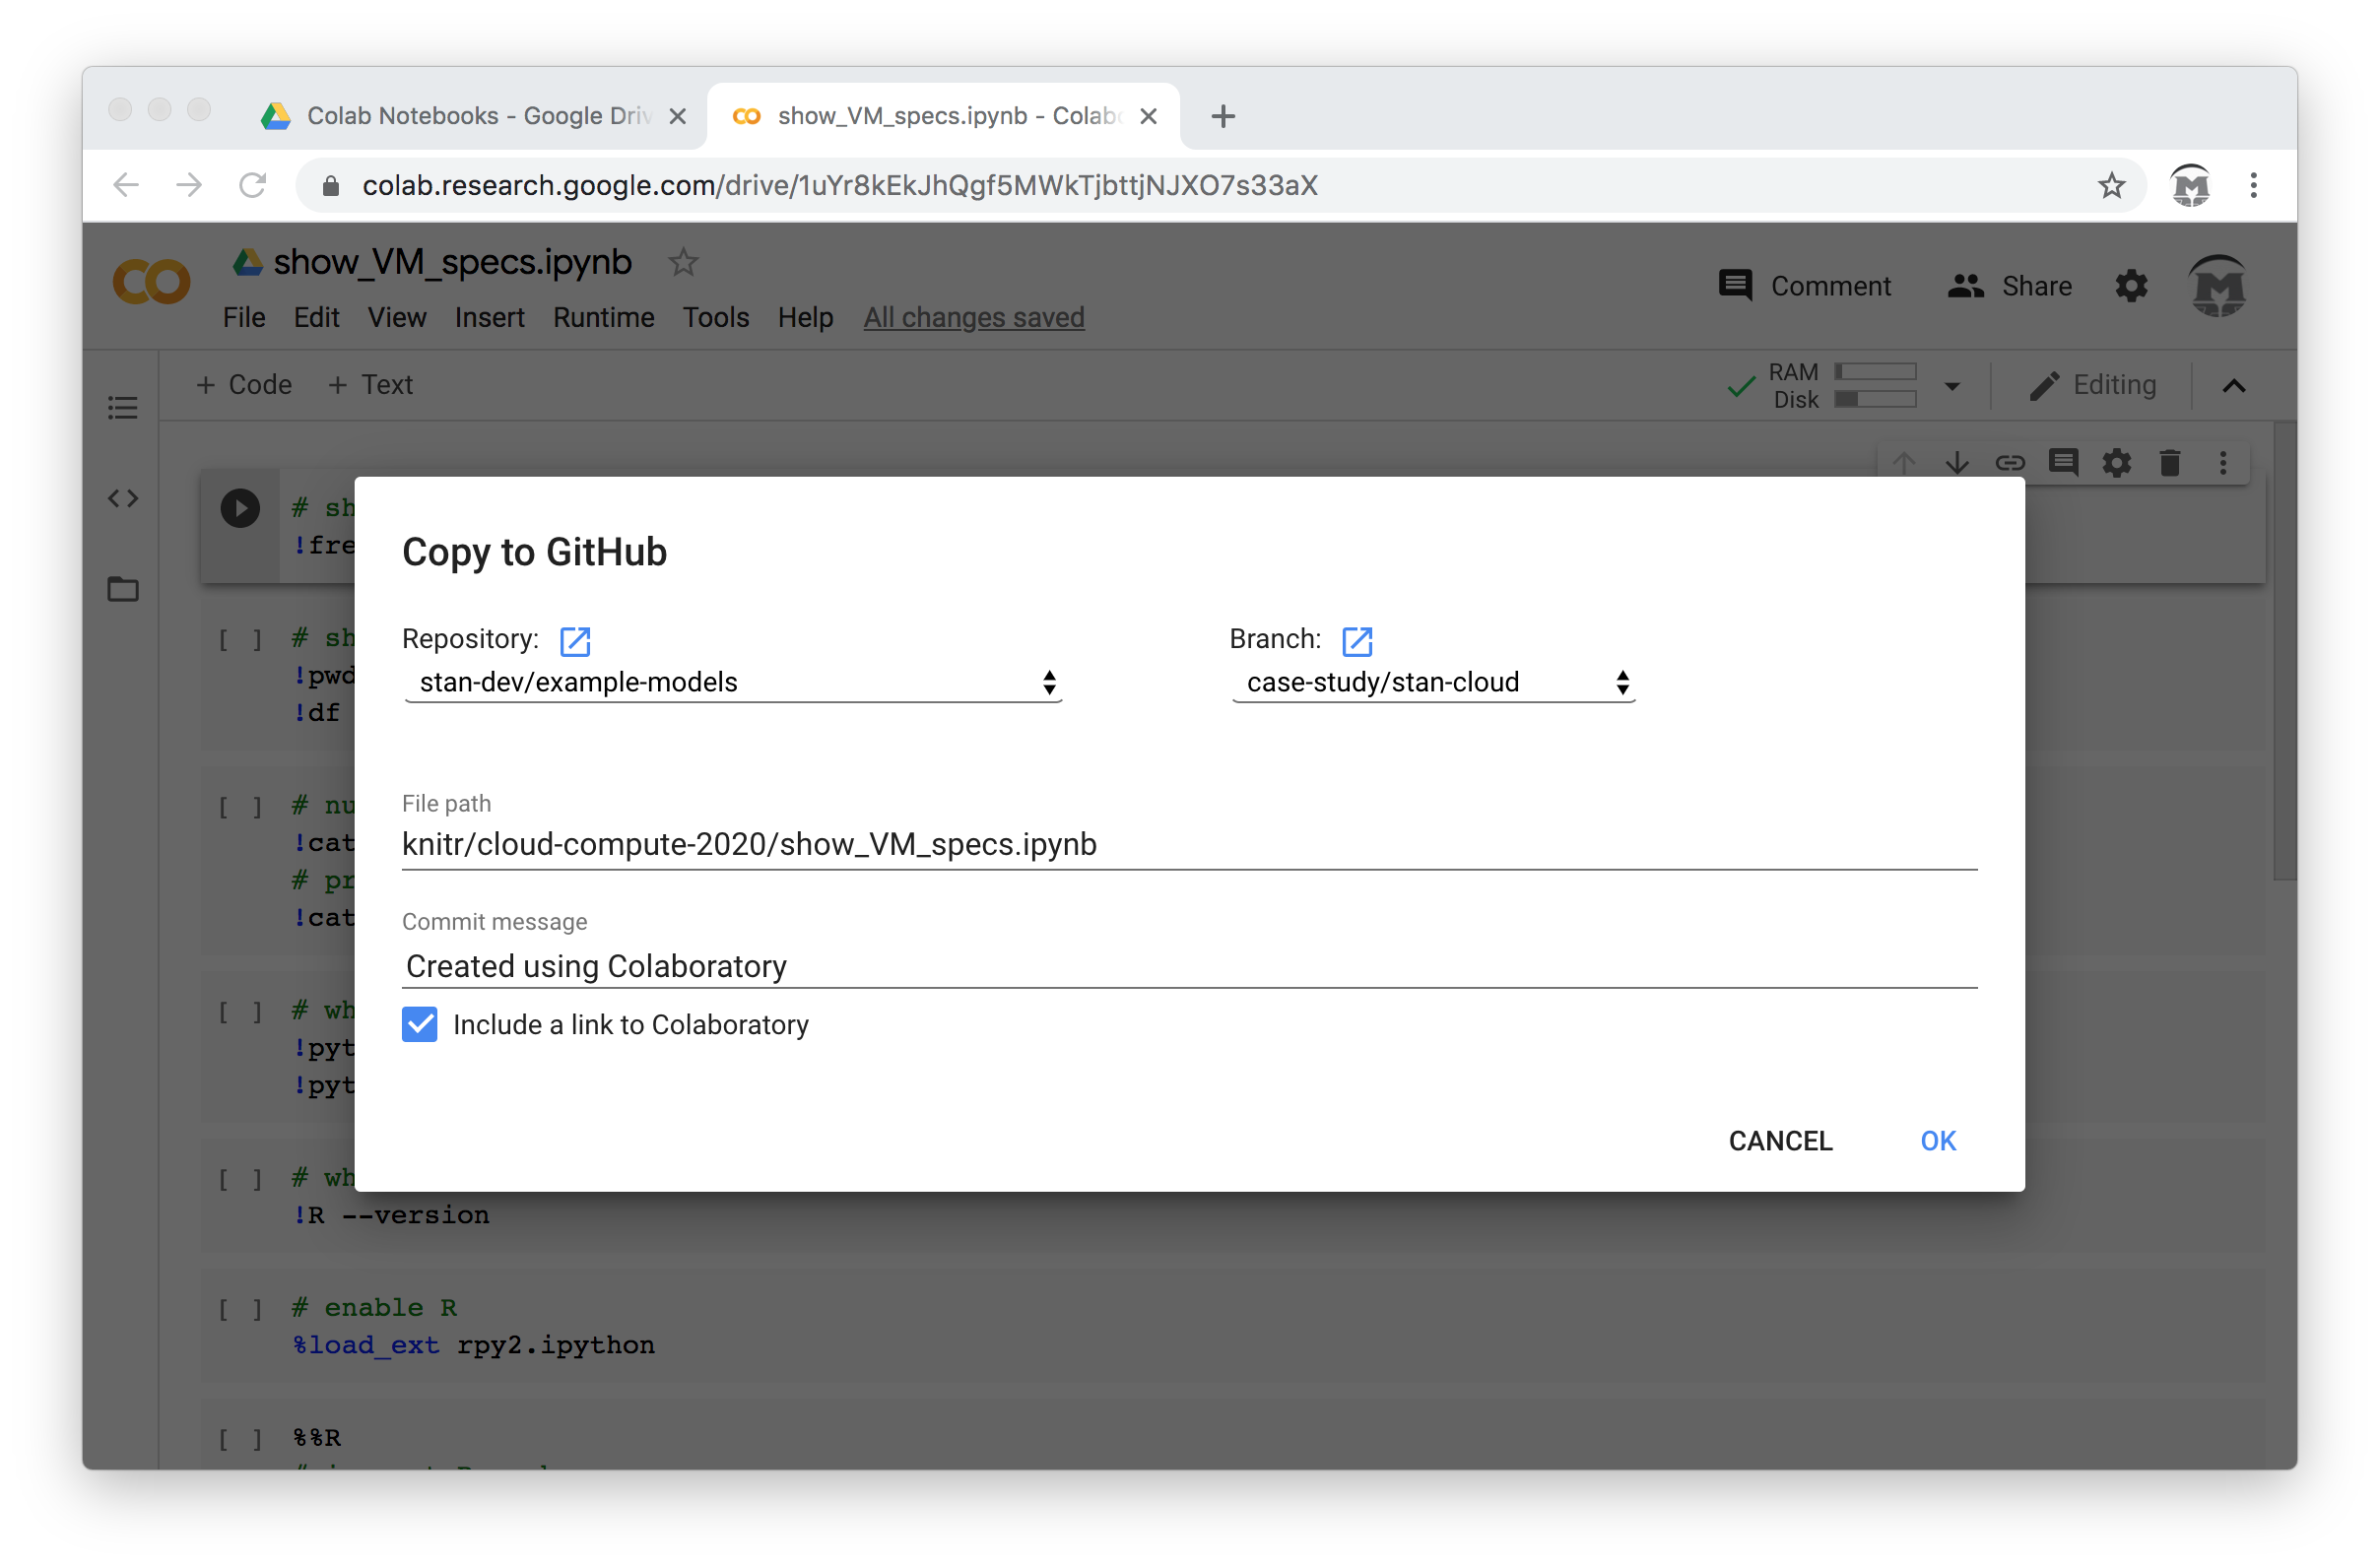Image resolution: width=2380 pixels, height=1568 pixels.
Task: Star the show_VM_specs.ipynb notebook title
Action: click(683, 262)
